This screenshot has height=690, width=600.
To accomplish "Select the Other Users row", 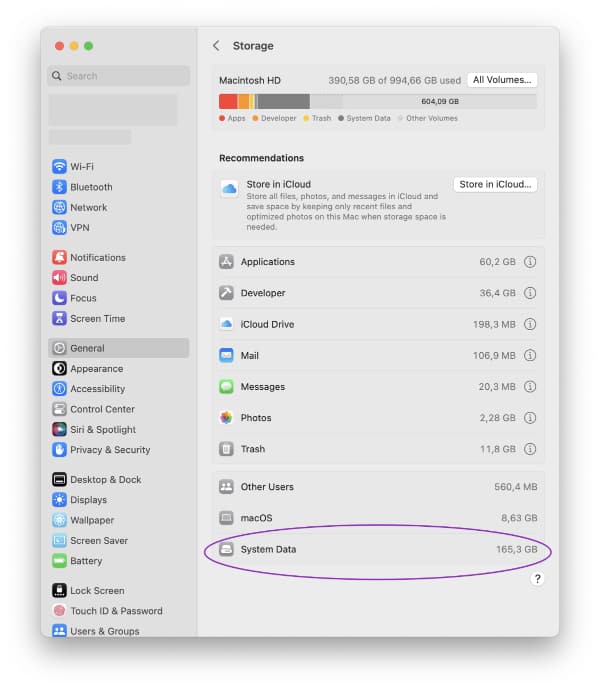I will coord(378,487).
